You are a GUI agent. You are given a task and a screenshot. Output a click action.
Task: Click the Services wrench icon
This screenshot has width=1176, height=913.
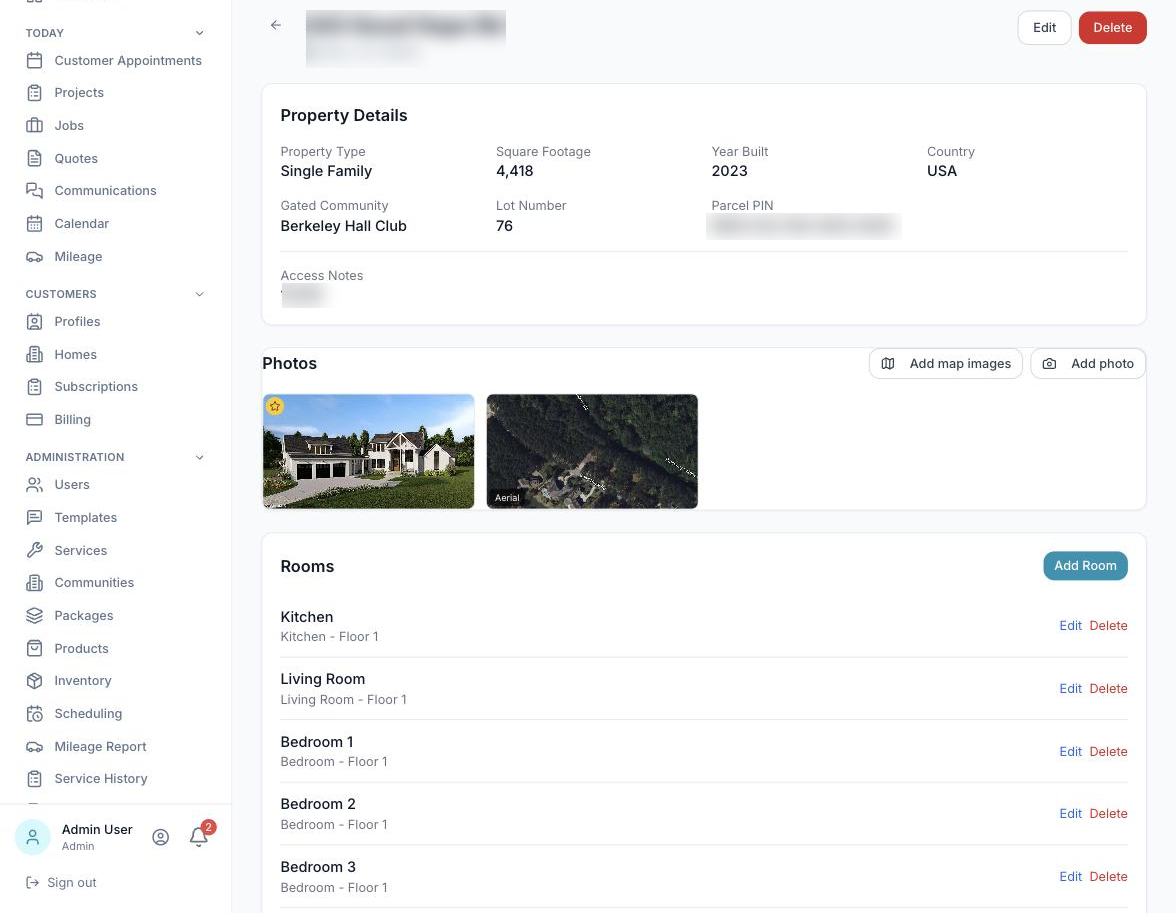34,551
